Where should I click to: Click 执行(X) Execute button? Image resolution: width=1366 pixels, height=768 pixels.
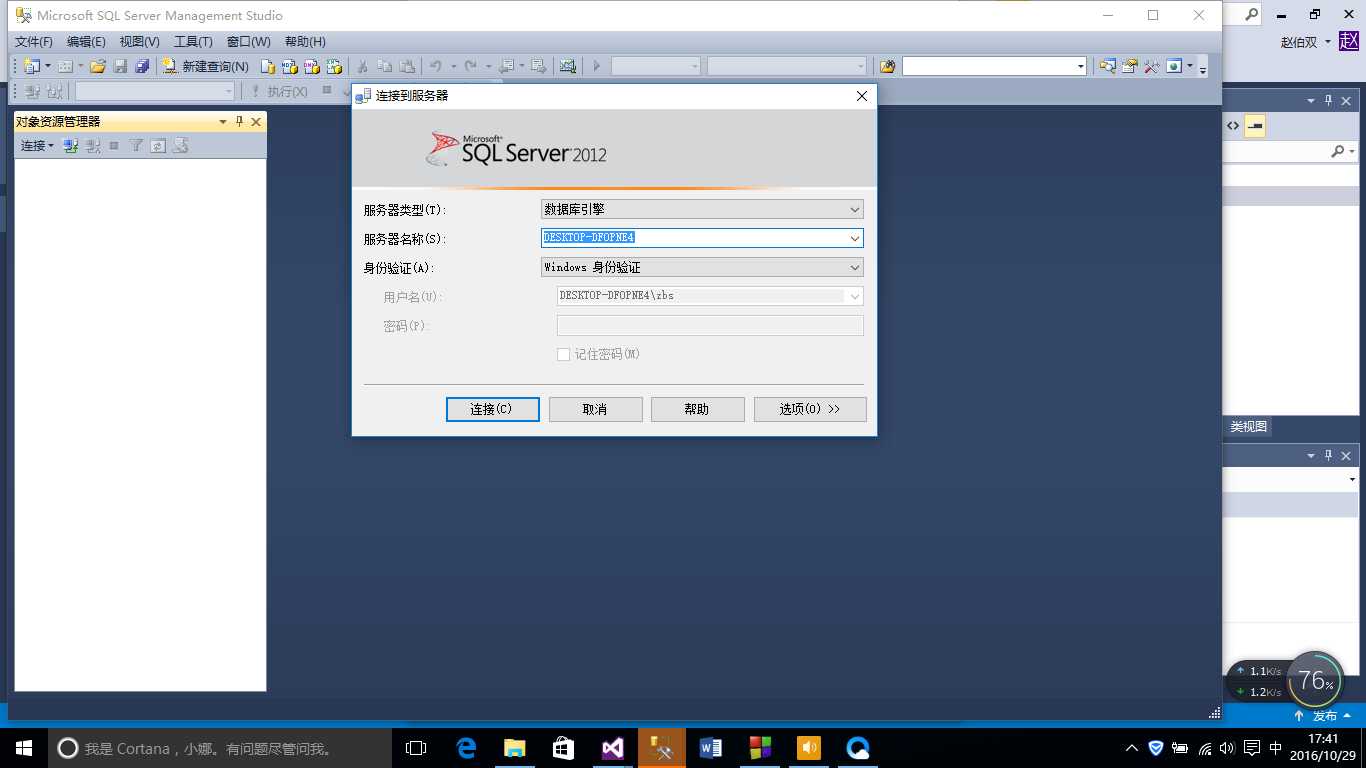tap(279, 91)
